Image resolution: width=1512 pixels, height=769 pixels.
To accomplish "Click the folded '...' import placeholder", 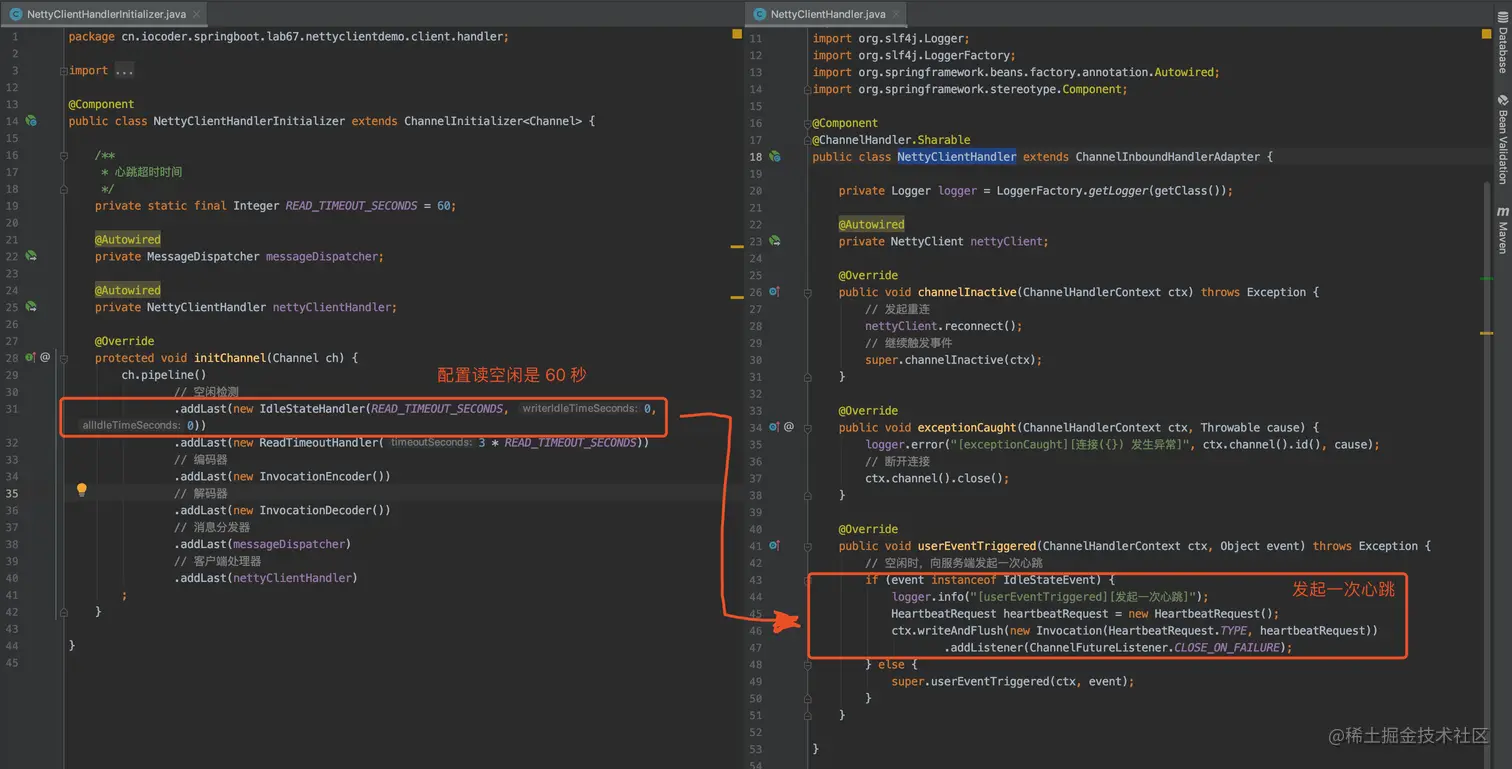I will coord(124,70).
